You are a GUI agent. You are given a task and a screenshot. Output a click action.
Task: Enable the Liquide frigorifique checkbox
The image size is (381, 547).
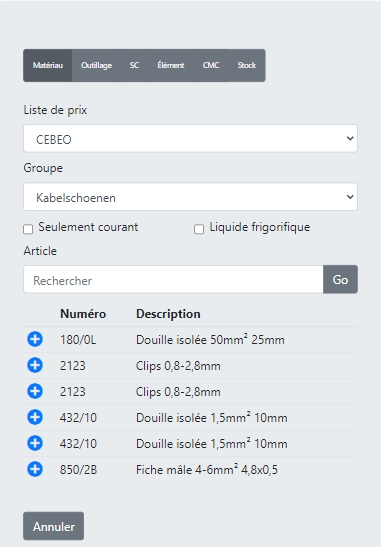[199, 229]
